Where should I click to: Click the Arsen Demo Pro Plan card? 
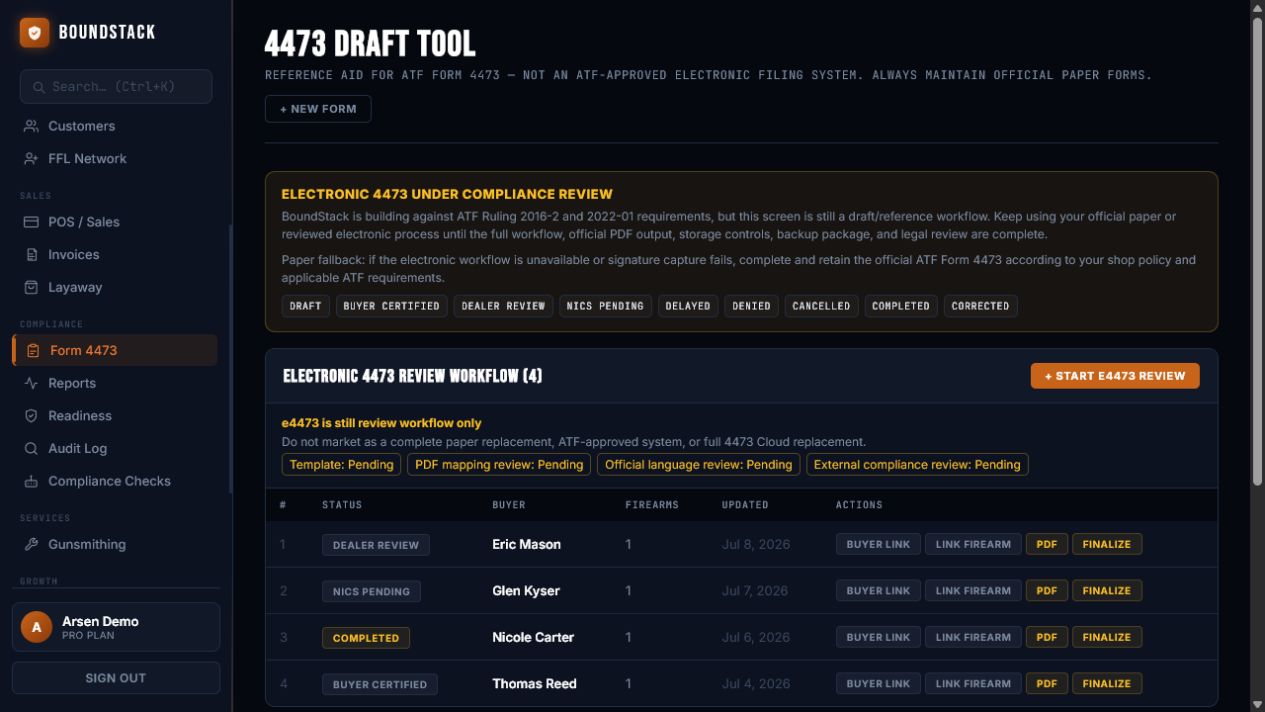[116, 627]
